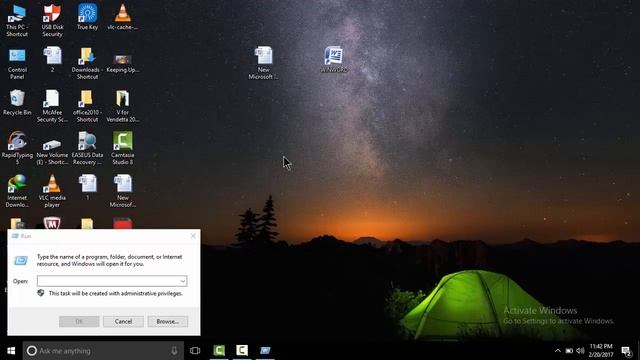Select New Microsoft document beside icon 1

tap(122, 191)
